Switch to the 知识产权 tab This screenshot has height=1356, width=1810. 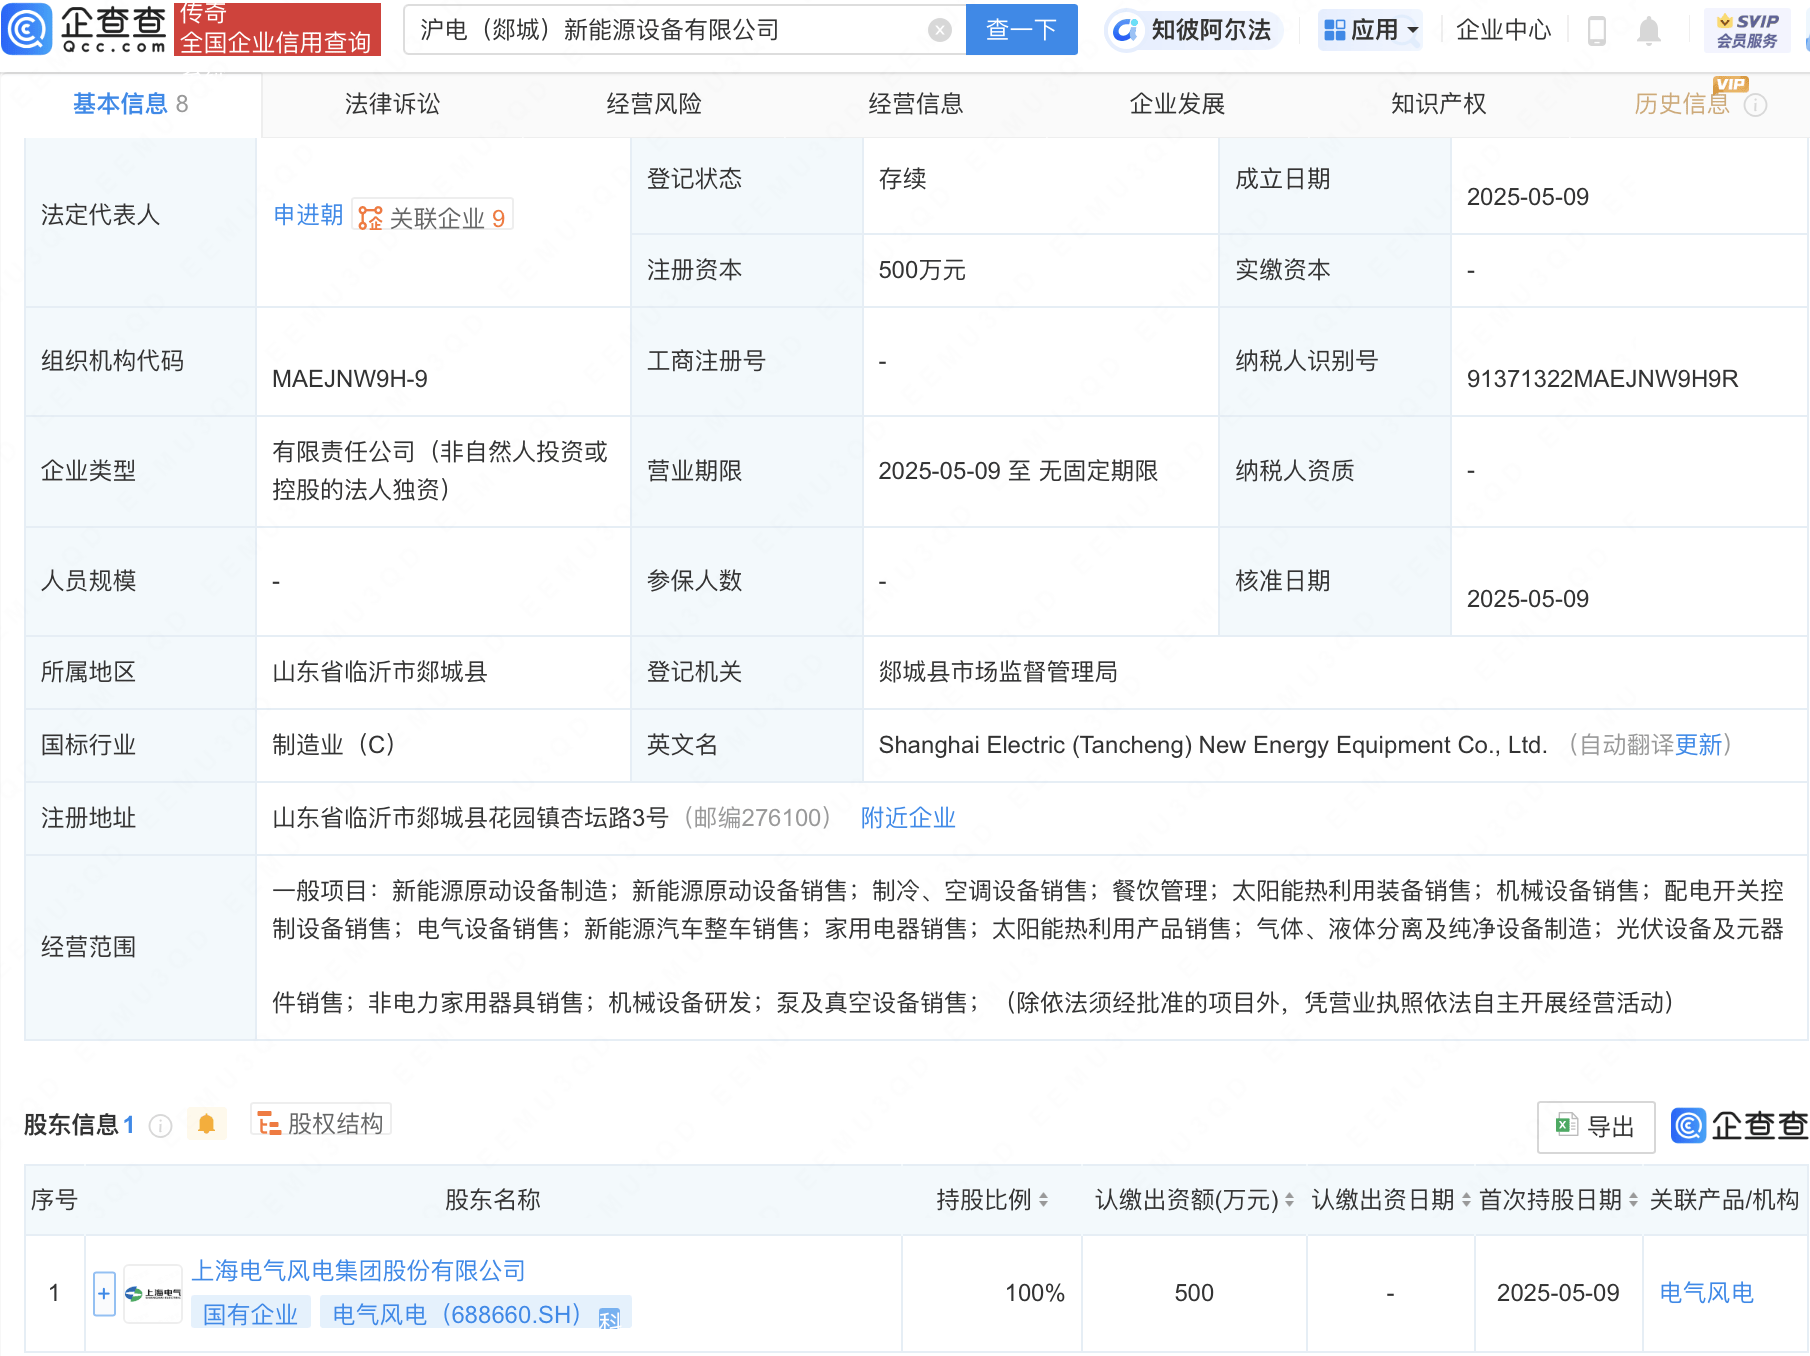pos(1437,104)
